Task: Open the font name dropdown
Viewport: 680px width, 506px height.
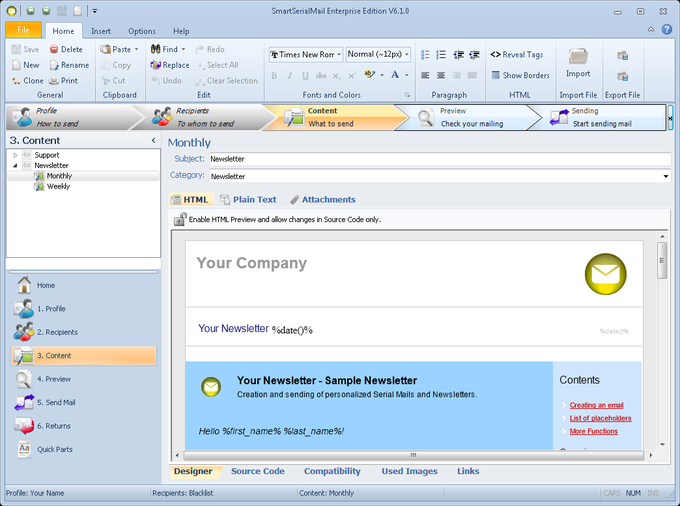Action: point(339,55)
